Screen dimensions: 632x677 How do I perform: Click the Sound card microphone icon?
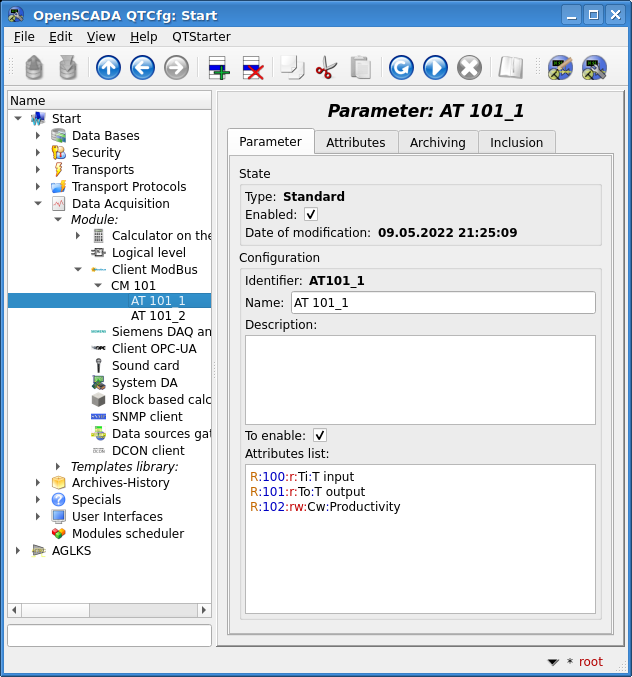(98, 365)
